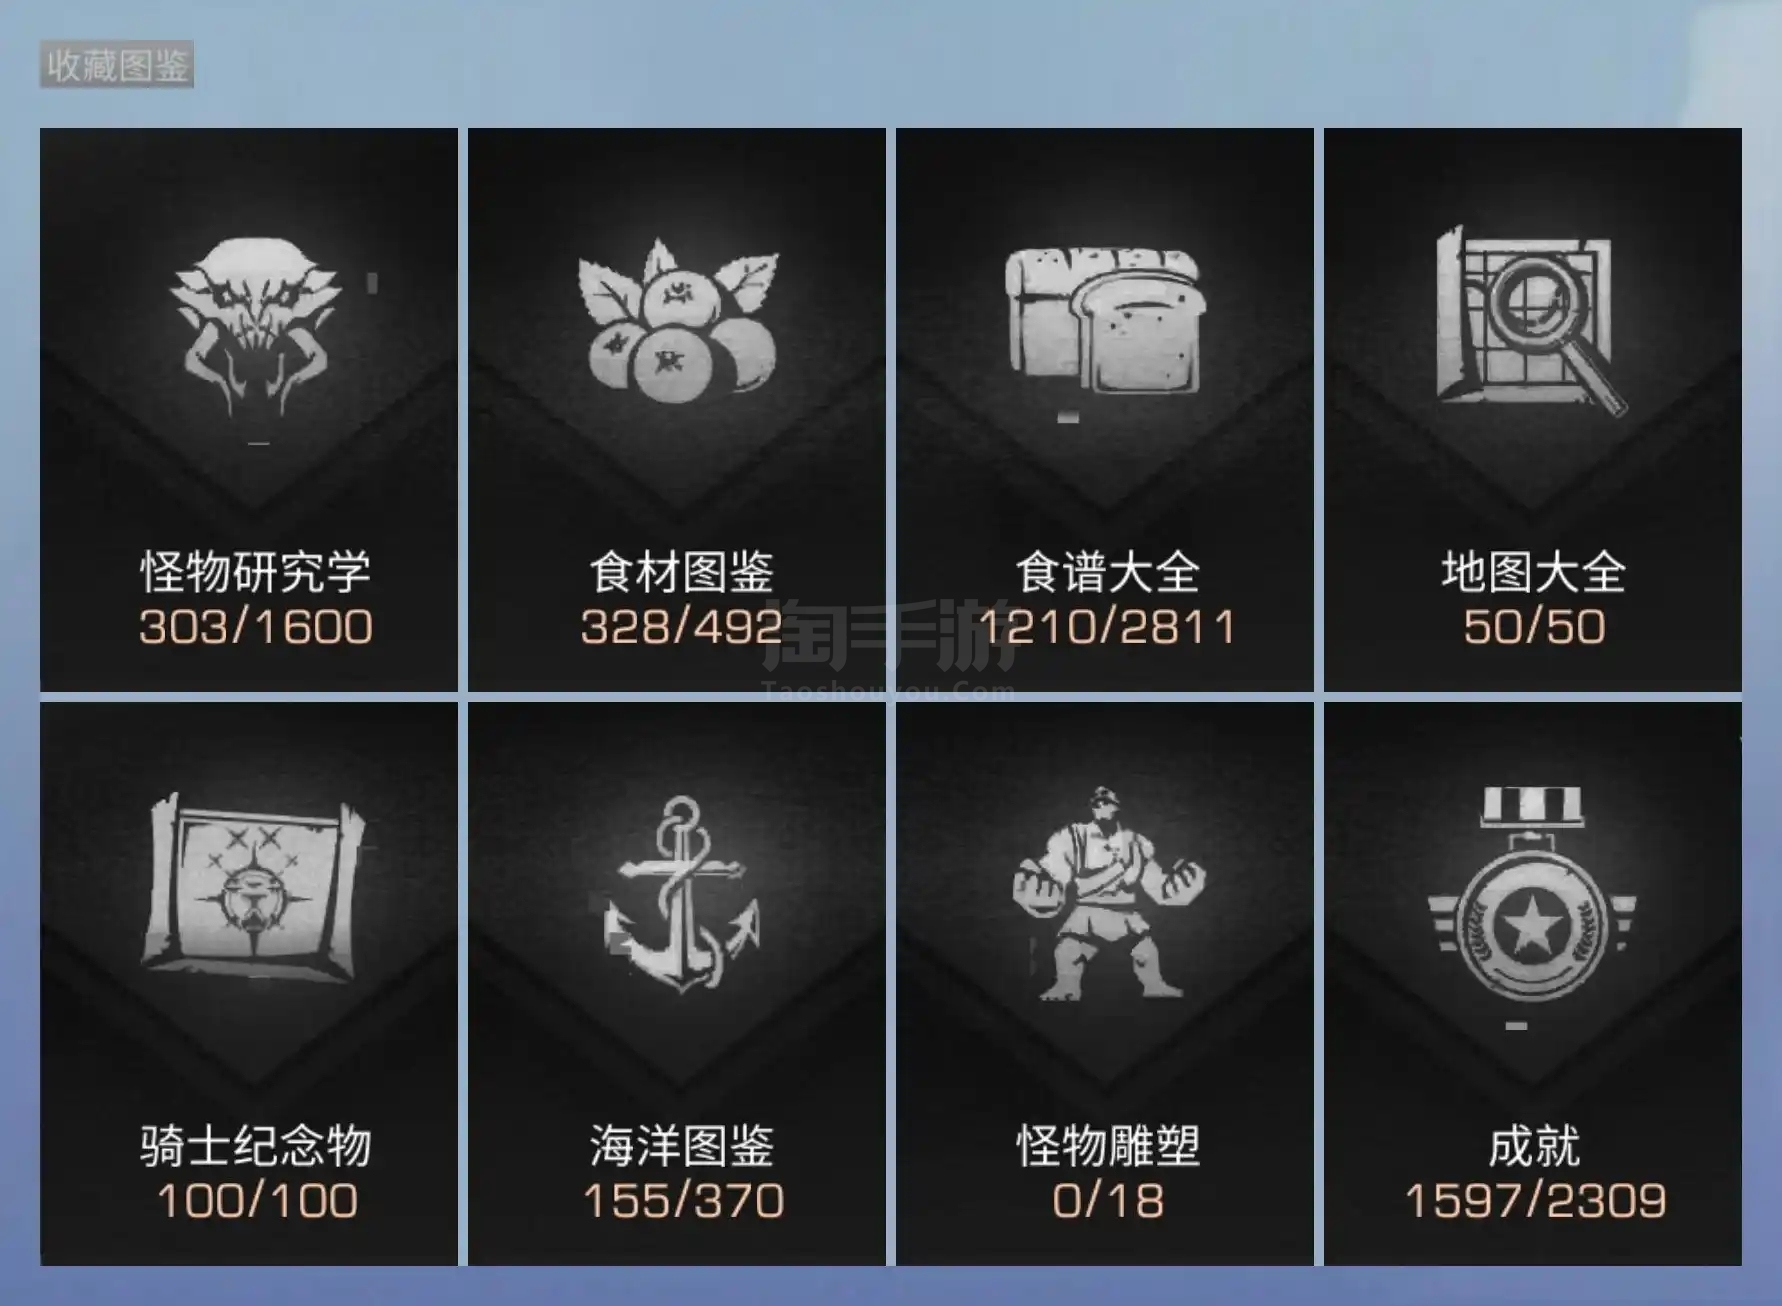Select the 303/1600 progress counter

[256, 627]
